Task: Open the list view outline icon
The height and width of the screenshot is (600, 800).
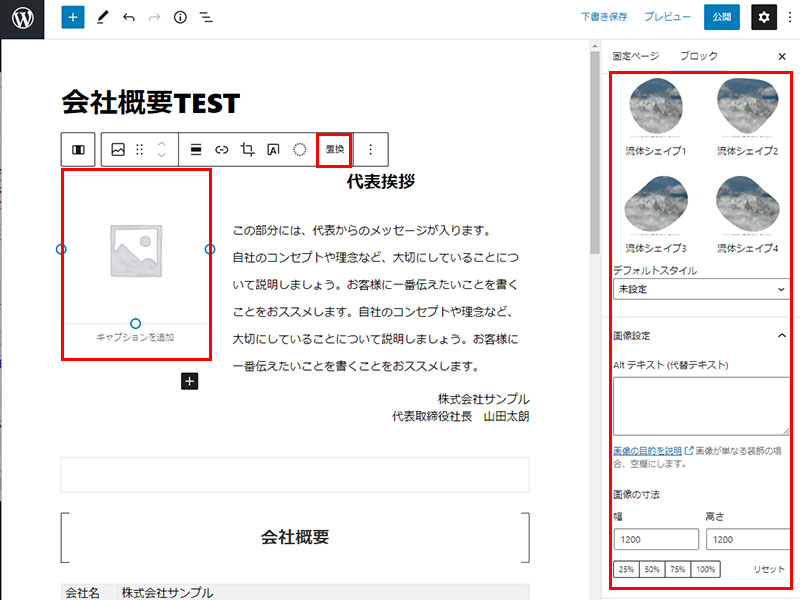Action: click(x=206, y=18)
